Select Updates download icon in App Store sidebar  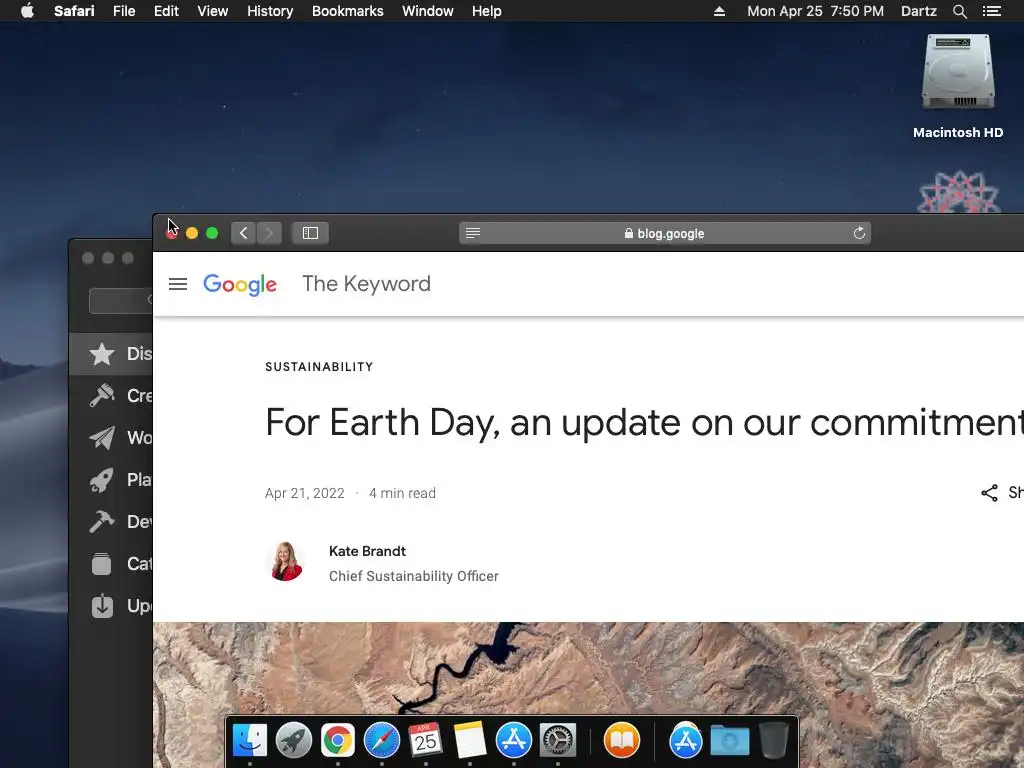point(102,606)
